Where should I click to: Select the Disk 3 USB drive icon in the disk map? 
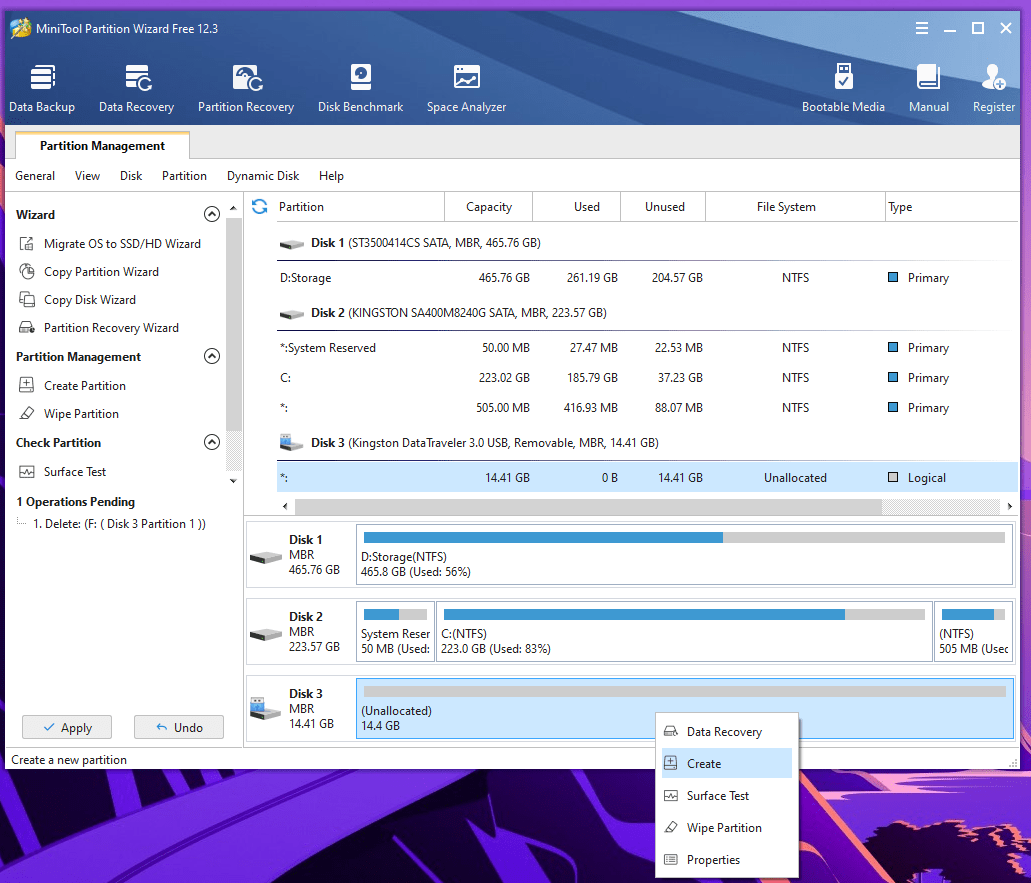point(266,708)
